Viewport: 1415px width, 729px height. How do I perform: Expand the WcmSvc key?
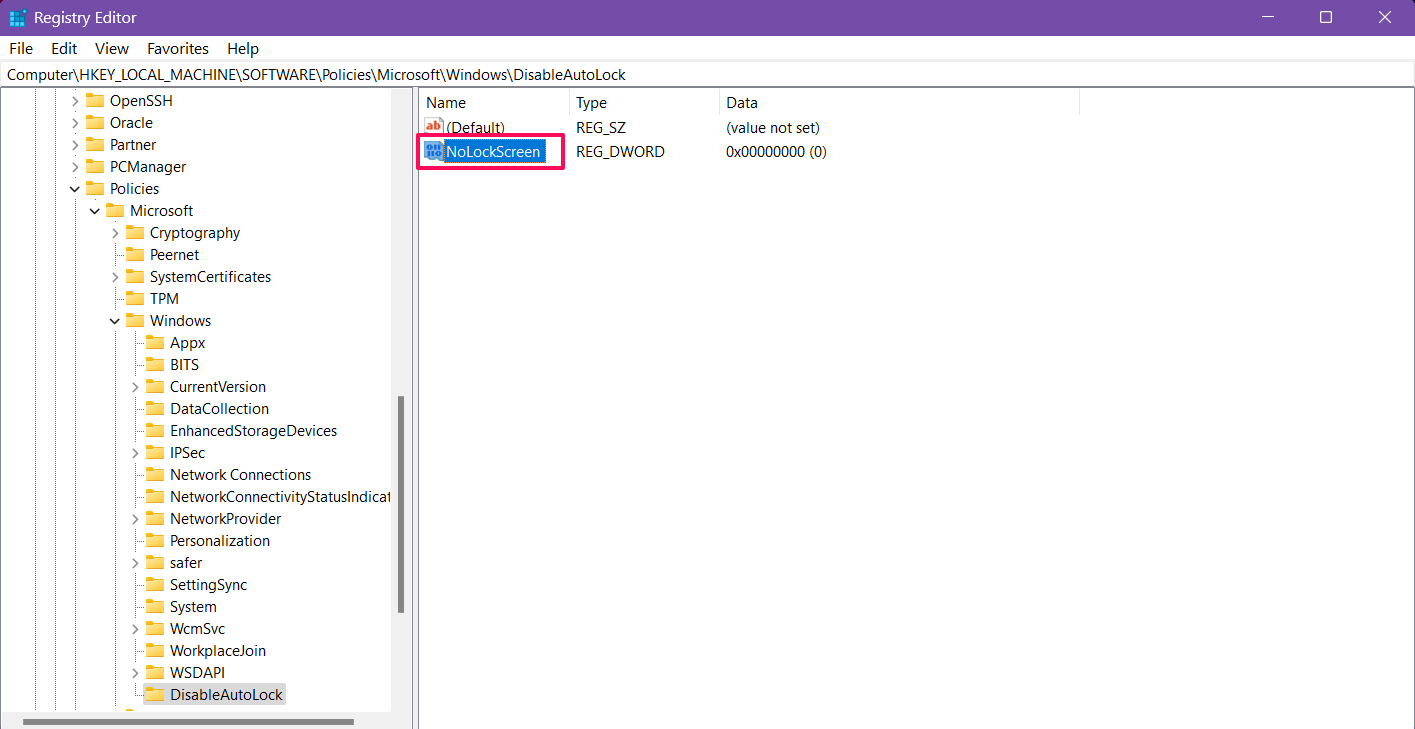135,628
